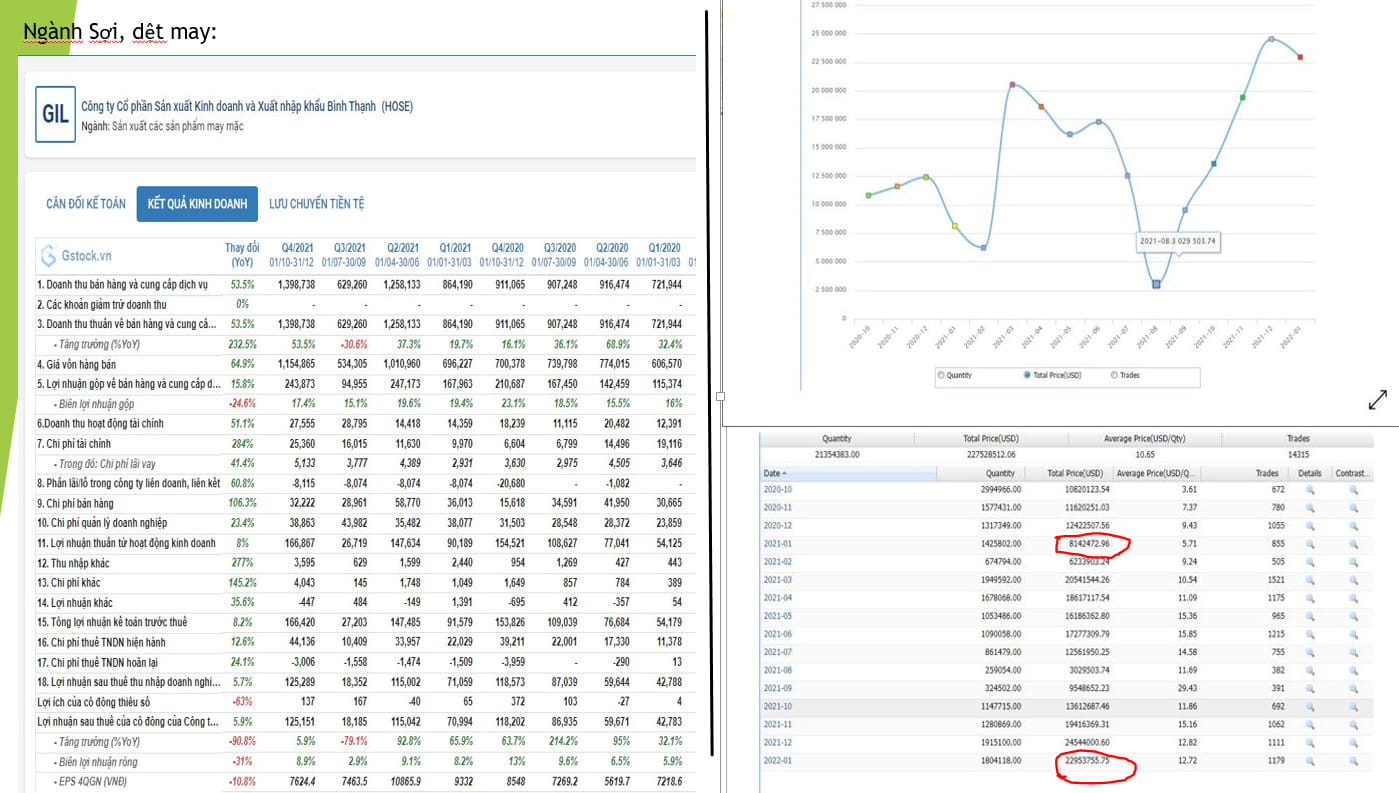The width and height of the screenshot is (1399, 793).
Task: Click the chart expand arrows icon
Action: pos(1377,400)
